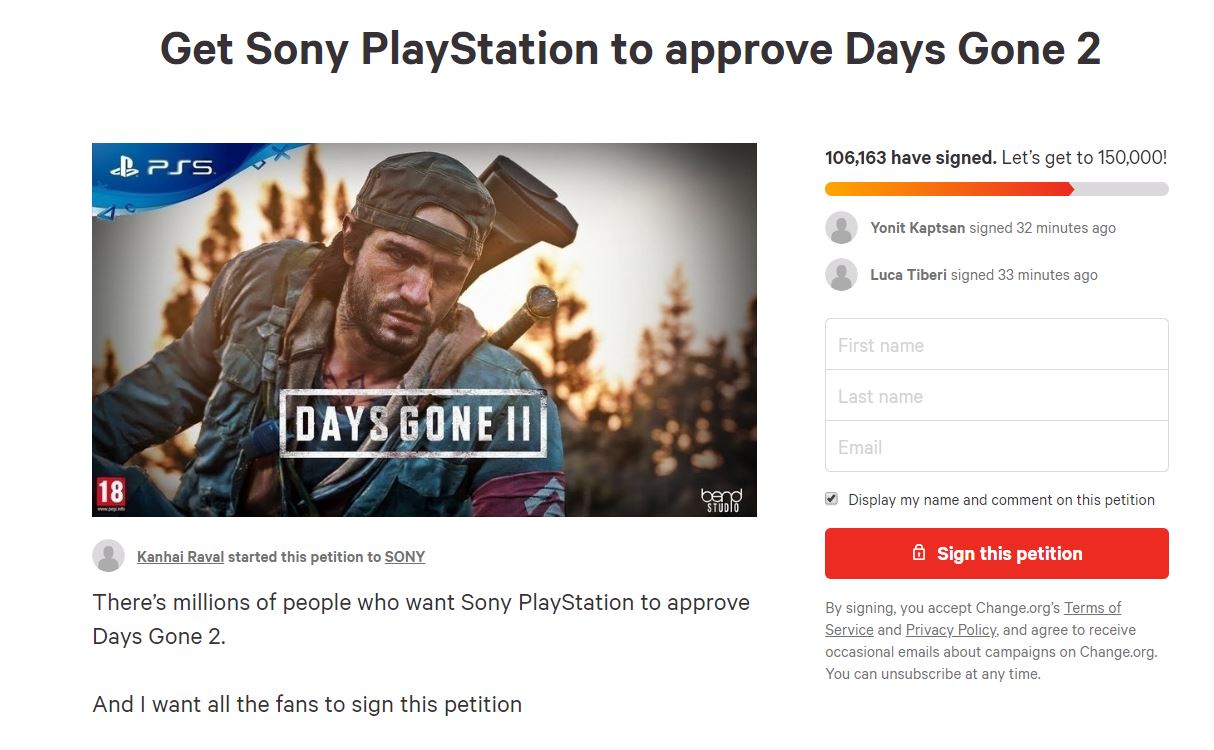Click the Bend Studio logo
This screenshot has width=1214, height=750.
point(721,499)
